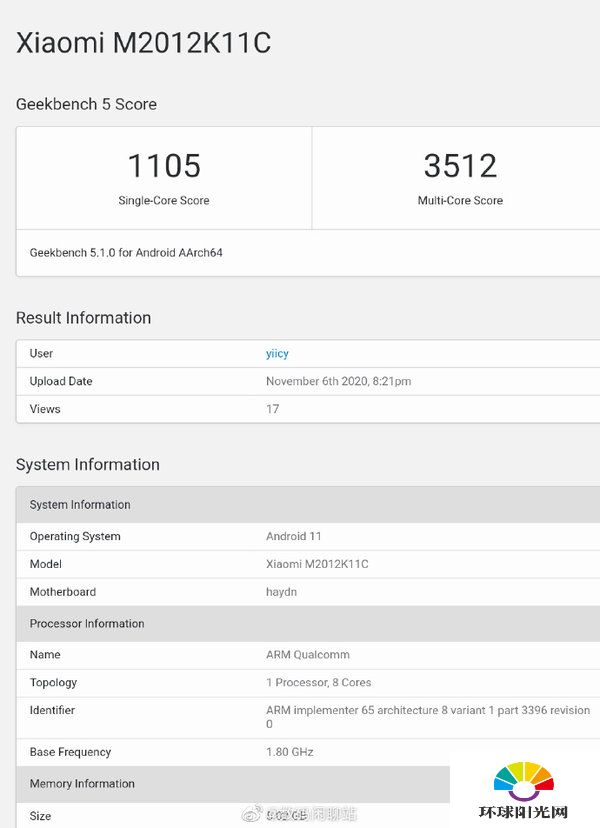Click the Xiaomi M2012K11C page title
Image resolution: width=600 pixels, height=828 pixels.
(x=143, y=42)
